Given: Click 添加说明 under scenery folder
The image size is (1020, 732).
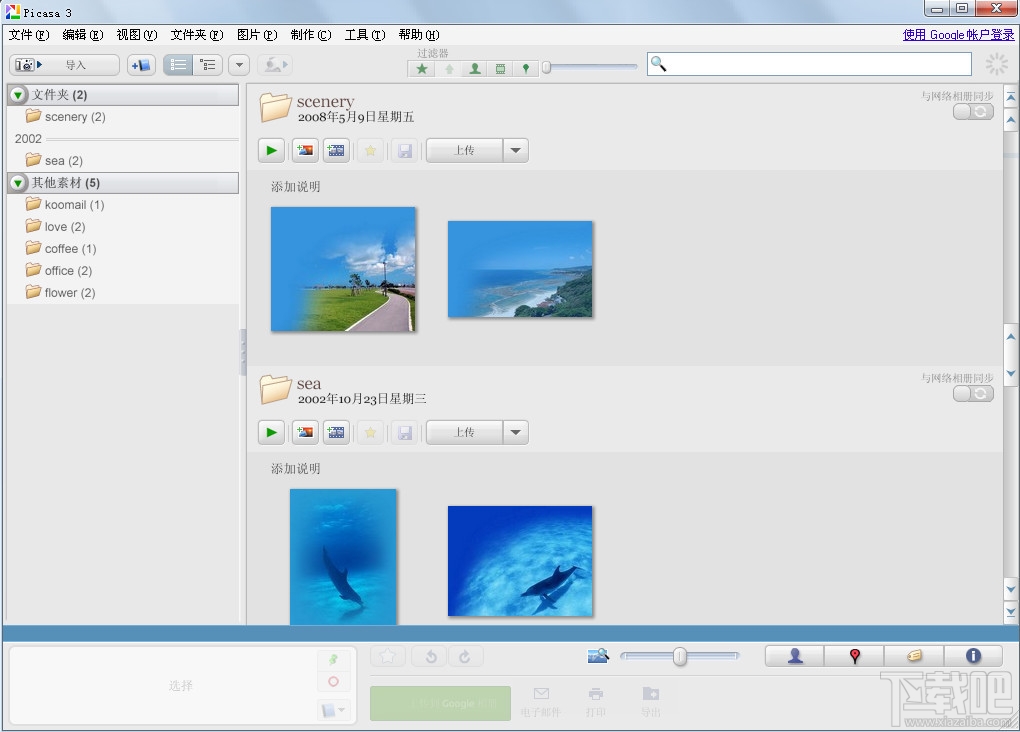Looking at the screenshot, I should click(x=295, y=187).
